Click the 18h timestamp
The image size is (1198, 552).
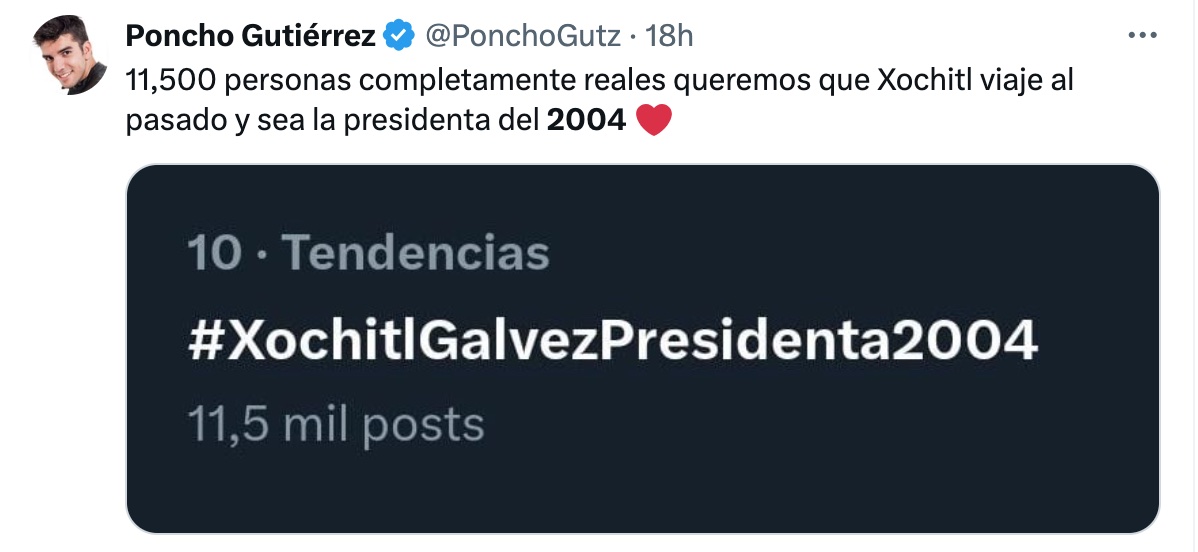pos(670,37)
